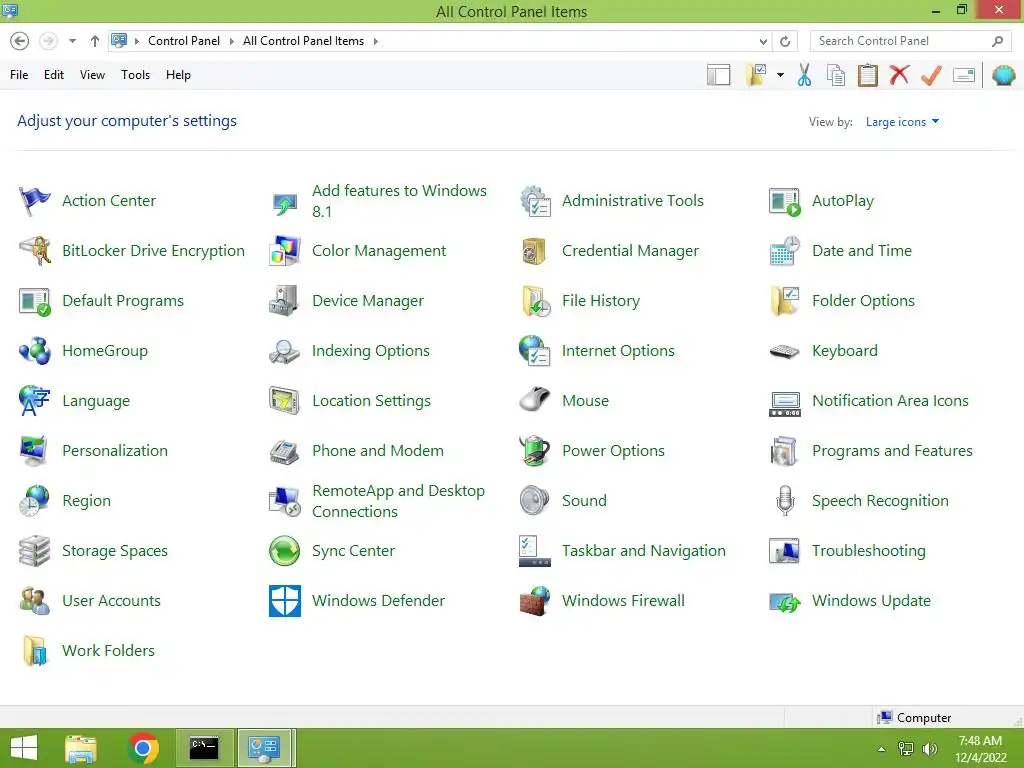Open BitLocker Drive Encryption icon
This screenshot has width=1024, height=768.
pyautogui.click(x=35, y=251)
